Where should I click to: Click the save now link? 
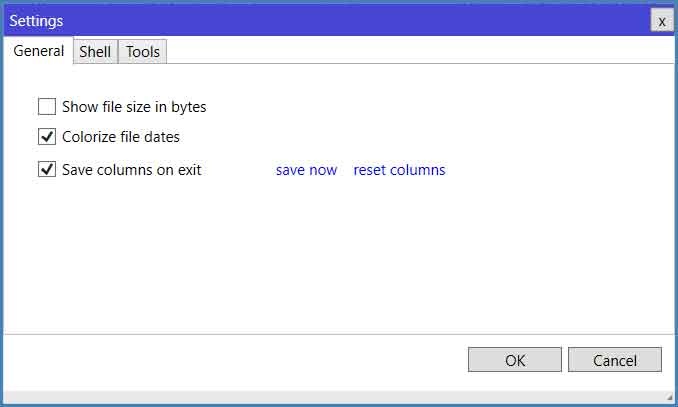tap(306, 170)
